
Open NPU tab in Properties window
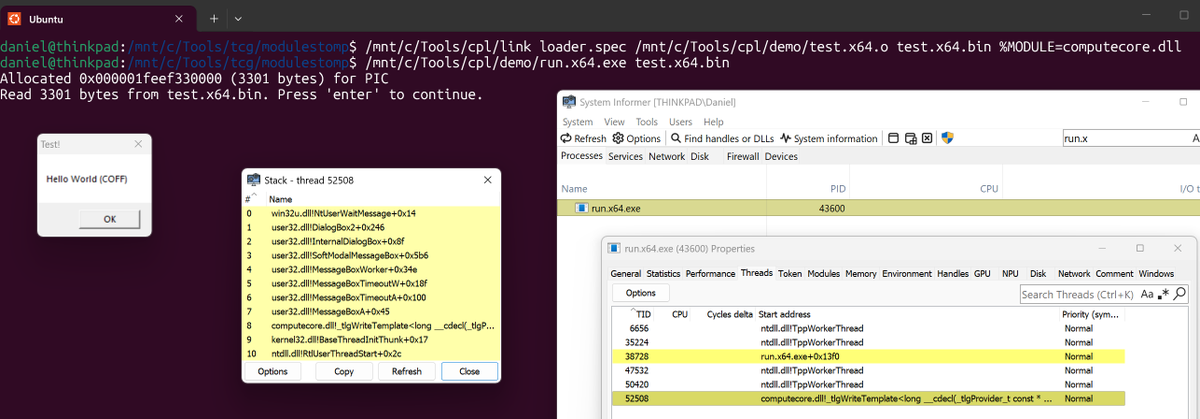coord(1010,273)
